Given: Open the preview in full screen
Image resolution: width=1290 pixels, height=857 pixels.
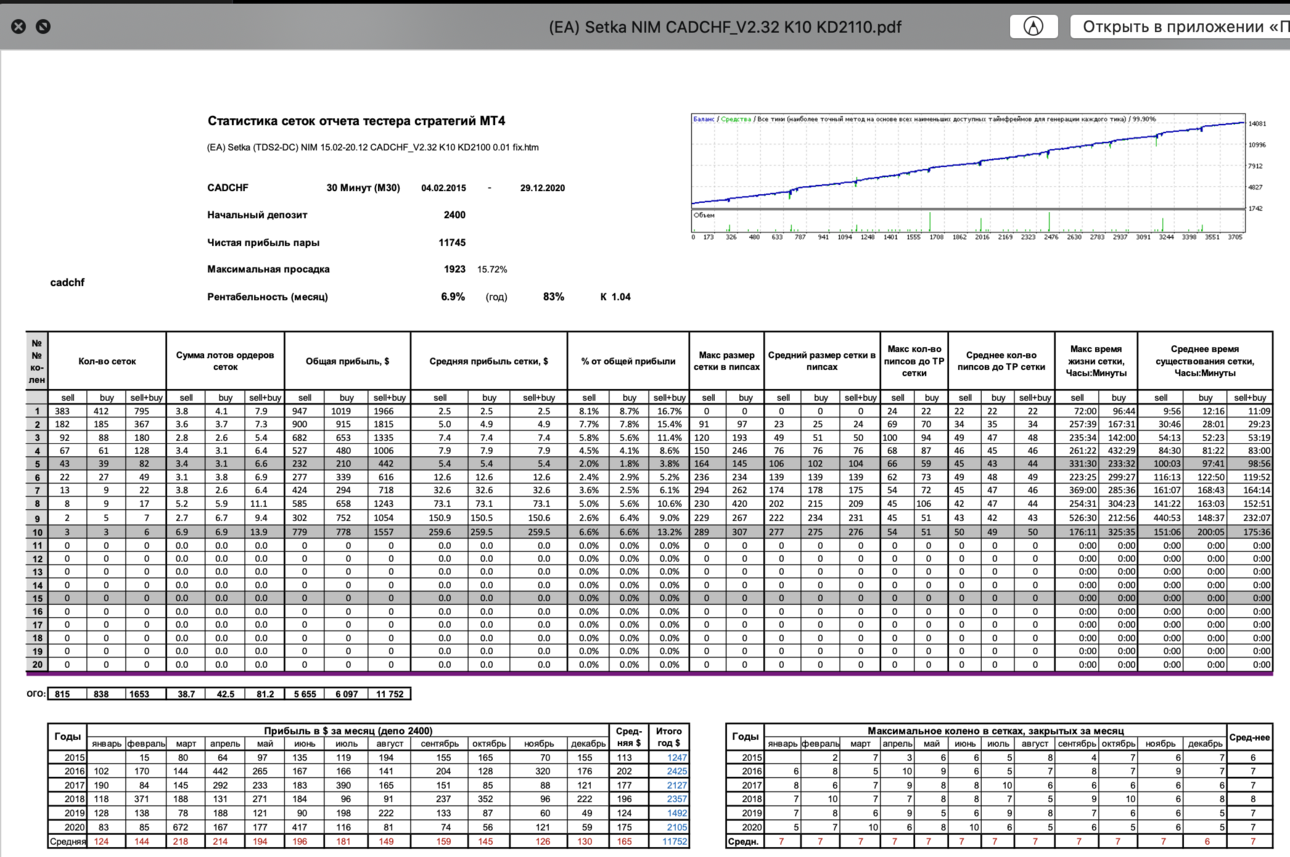Looking at the screenshot, I should tap(43, 27).
